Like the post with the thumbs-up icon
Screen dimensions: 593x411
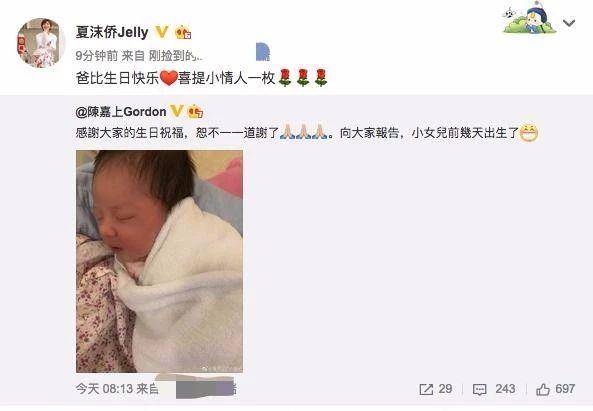click(543, 389)
